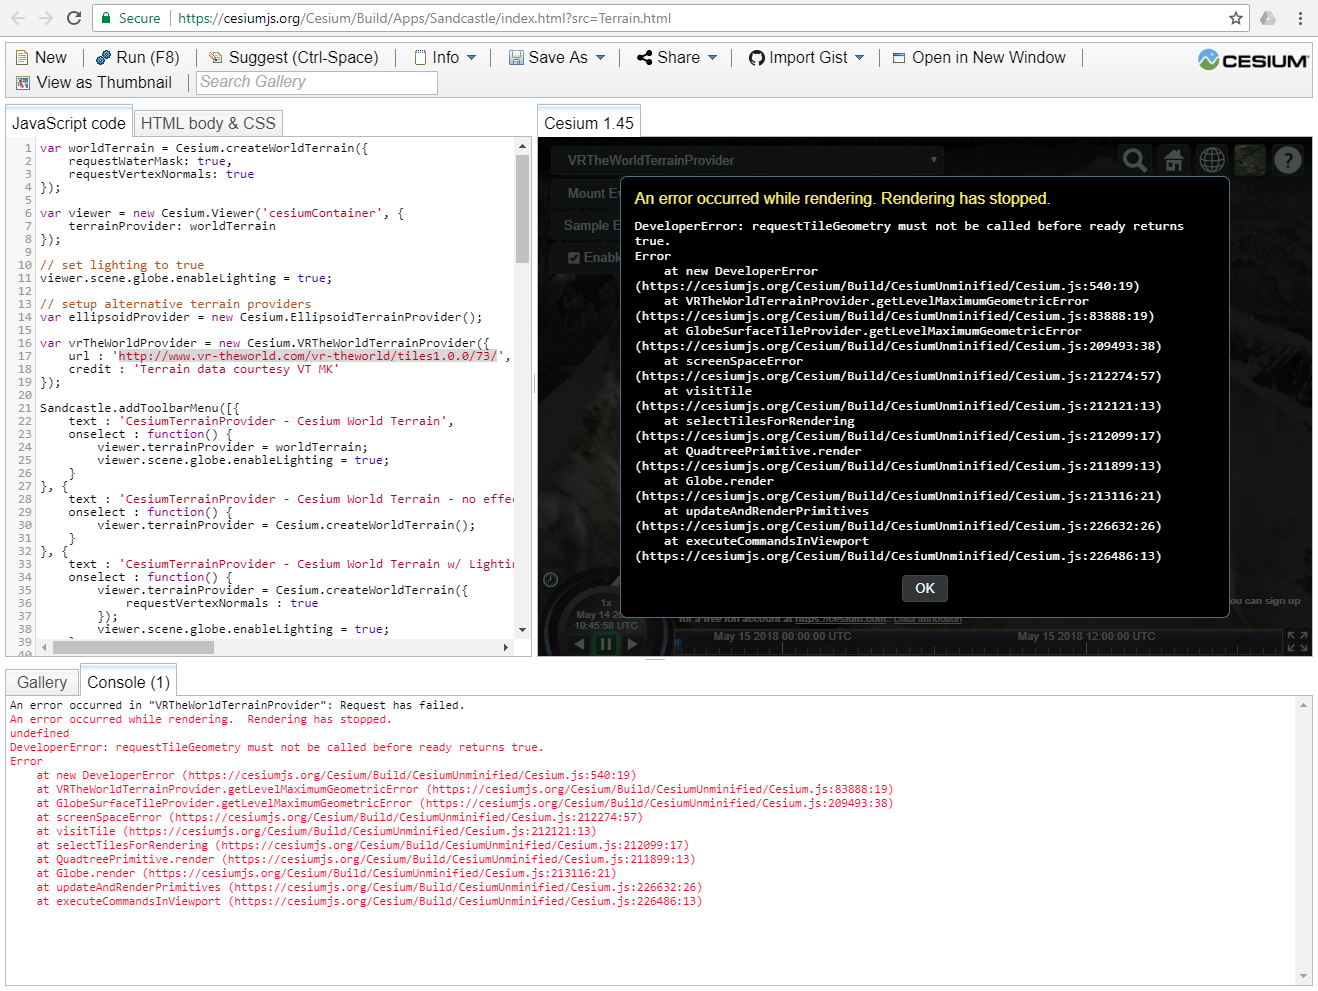Click the Mount Everest toolbar dropdown
Image resolution: width=1318 pixels, height=991 pixels.
[587, 193]
